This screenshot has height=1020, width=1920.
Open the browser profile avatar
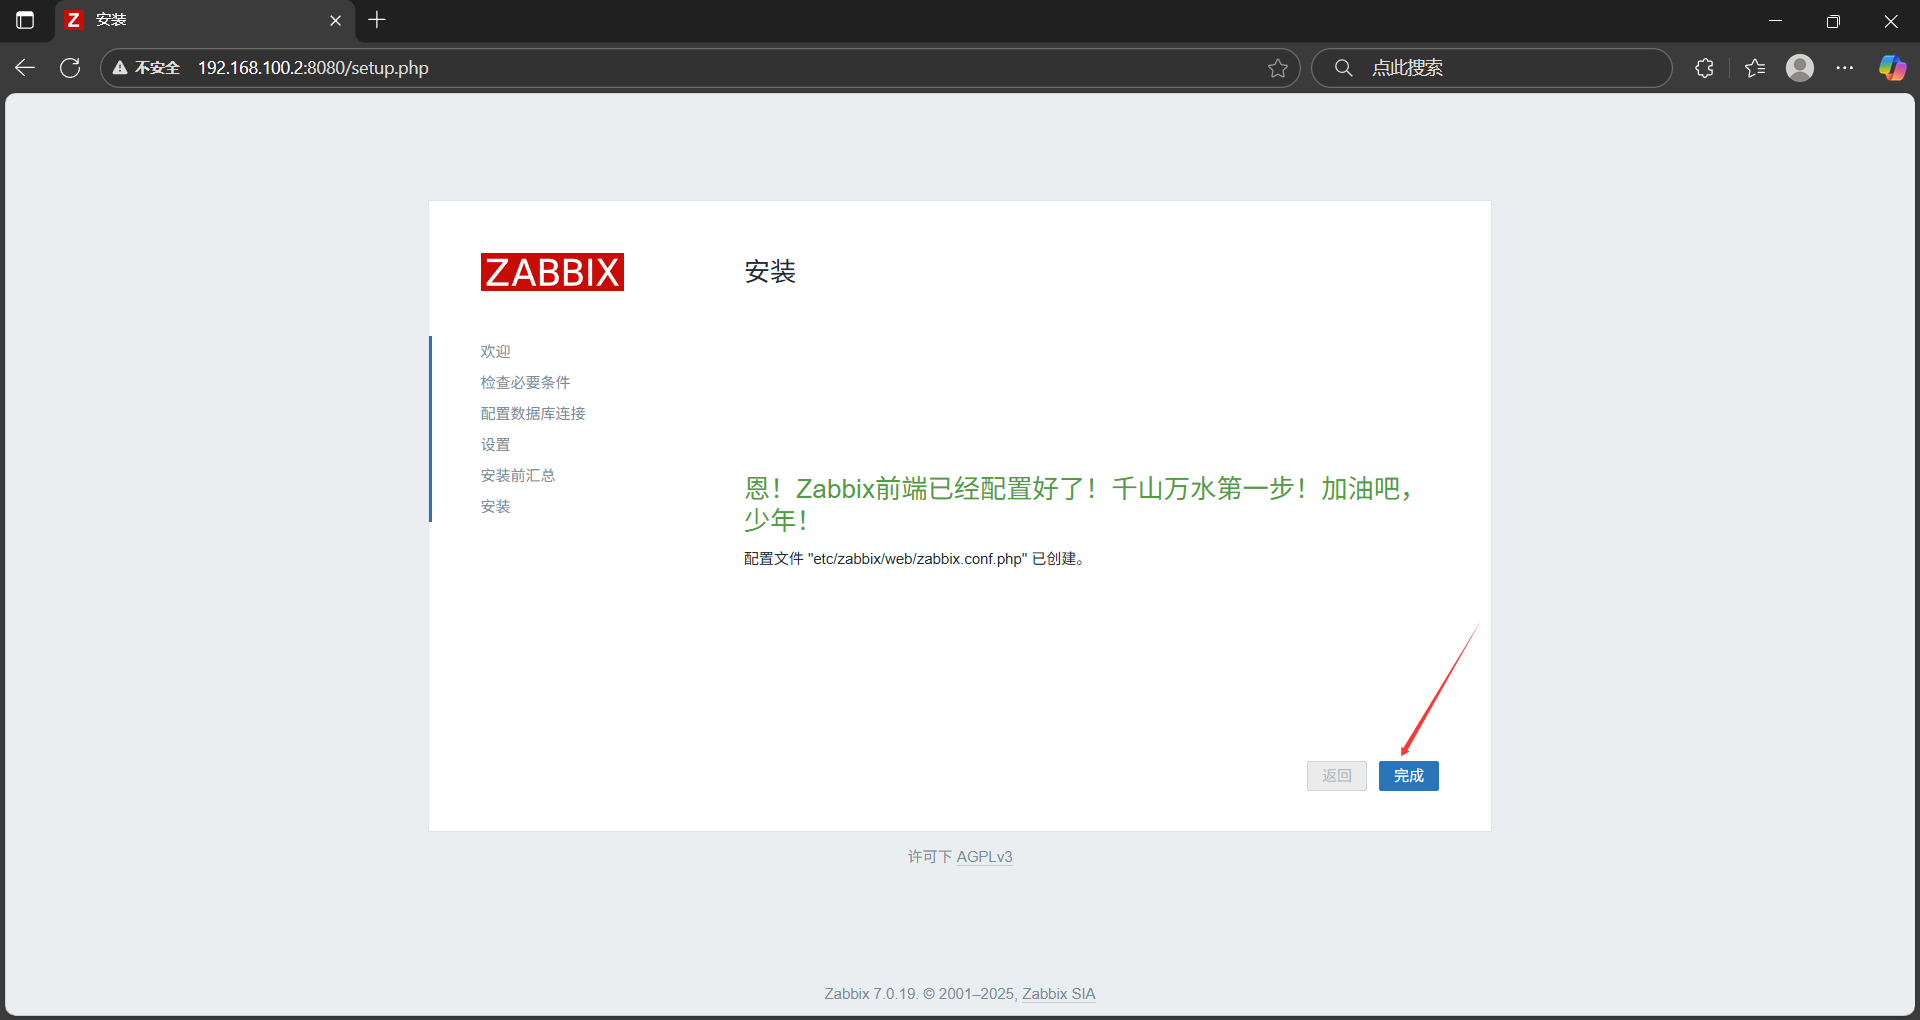1800,68
